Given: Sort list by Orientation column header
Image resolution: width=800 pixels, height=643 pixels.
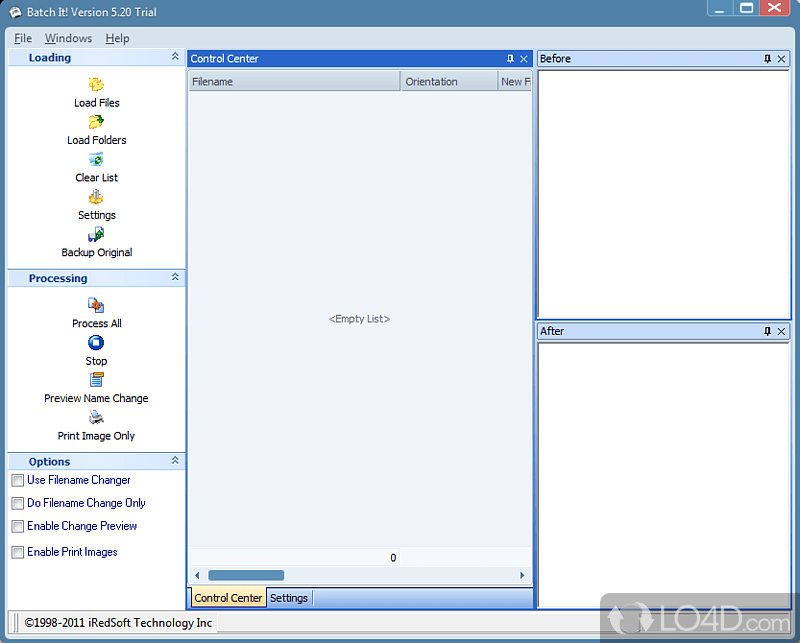Looking at the screenshot, I should 449,82.
